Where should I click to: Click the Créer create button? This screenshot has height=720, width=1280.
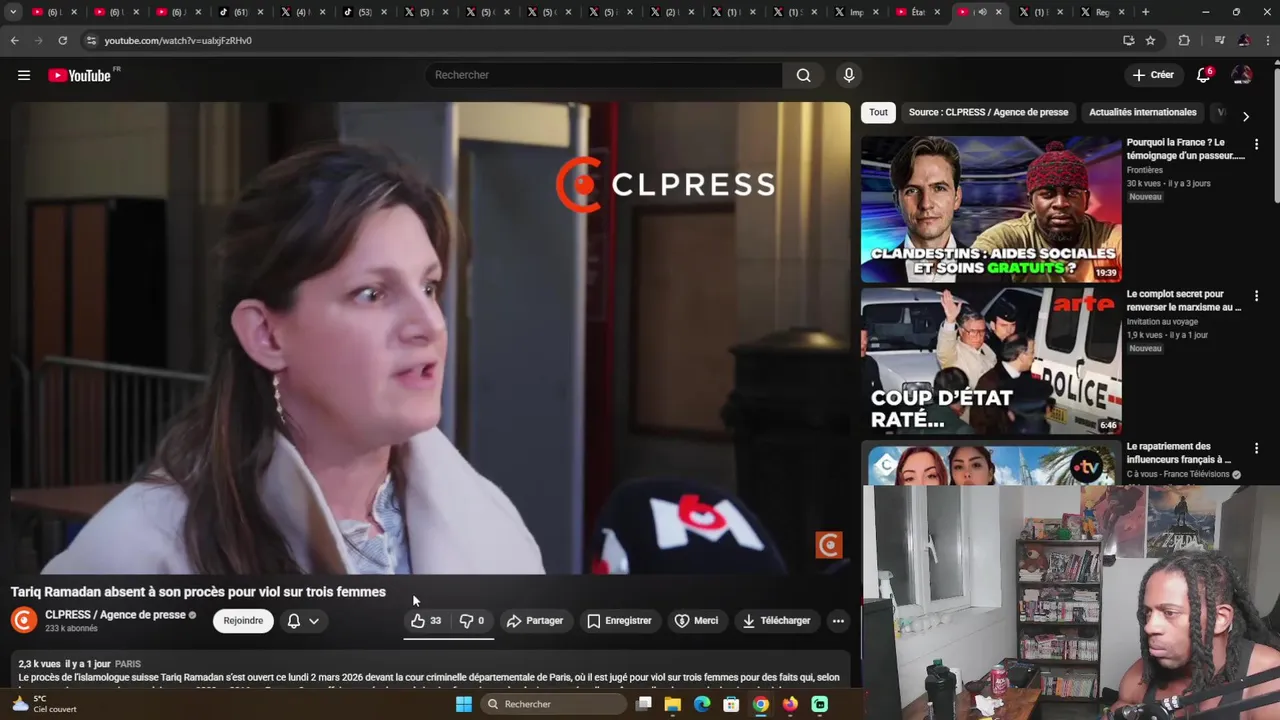pyautogui.click(x=1153, y=75)
